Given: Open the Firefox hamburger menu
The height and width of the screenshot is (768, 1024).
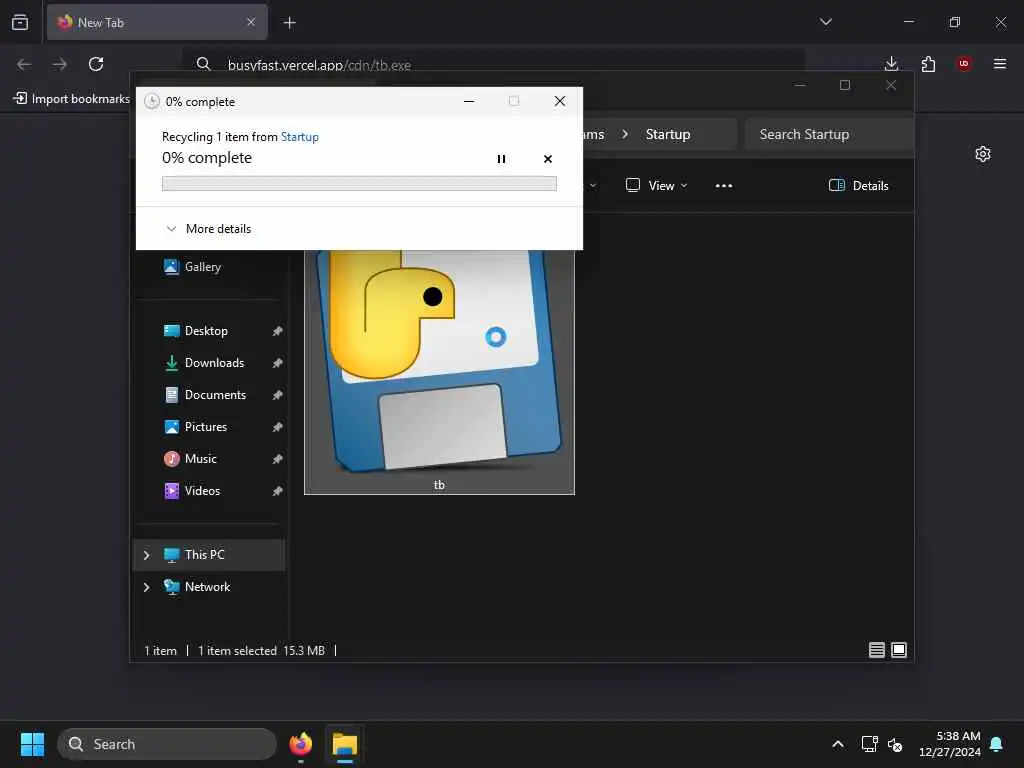Looking at the screenshot, I should tap(999, 64).
